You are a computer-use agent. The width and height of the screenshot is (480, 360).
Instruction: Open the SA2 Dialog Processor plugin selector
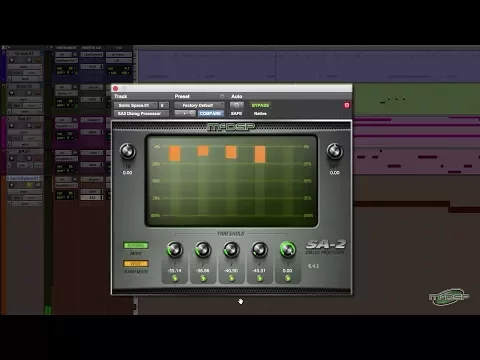(x=141, y=114)
